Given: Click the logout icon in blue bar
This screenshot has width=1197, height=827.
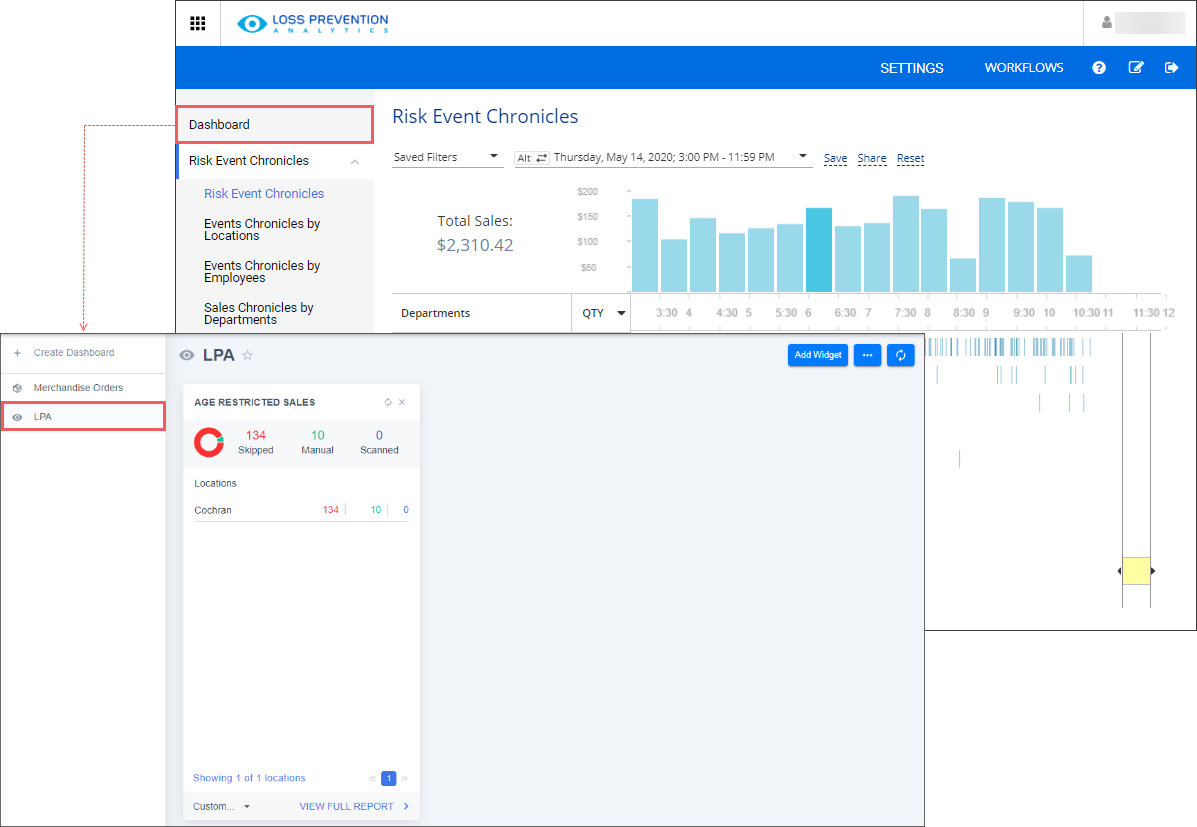Looking at the screenshot, I should (1172, 68).
